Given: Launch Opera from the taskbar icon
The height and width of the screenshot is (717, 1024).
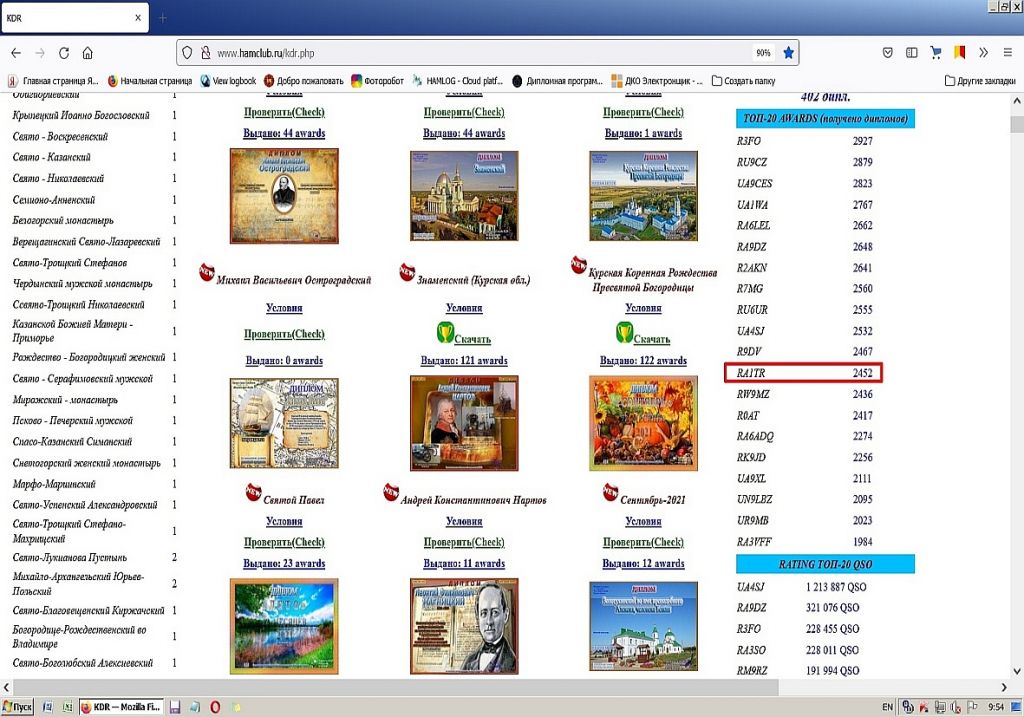Looking at the screenshot, I should coord(215,707).
